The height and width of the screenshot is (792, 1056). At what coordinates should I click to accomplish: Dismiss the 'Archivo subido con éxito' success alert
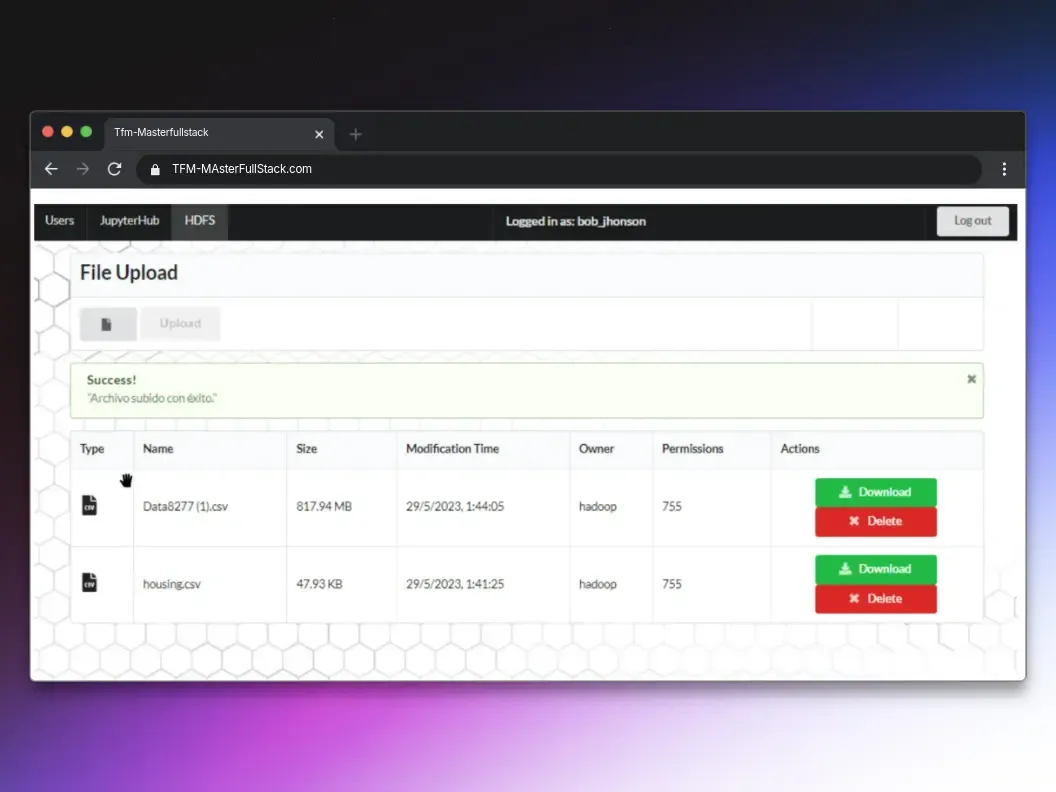(x=970, y=379)
